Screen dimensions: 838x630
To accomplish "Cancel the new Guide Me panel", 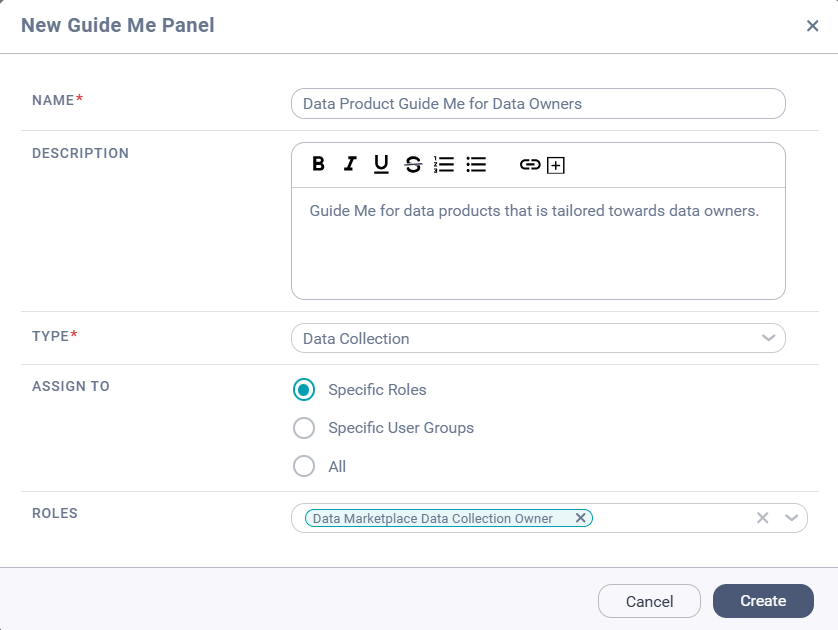I will 649,601.
